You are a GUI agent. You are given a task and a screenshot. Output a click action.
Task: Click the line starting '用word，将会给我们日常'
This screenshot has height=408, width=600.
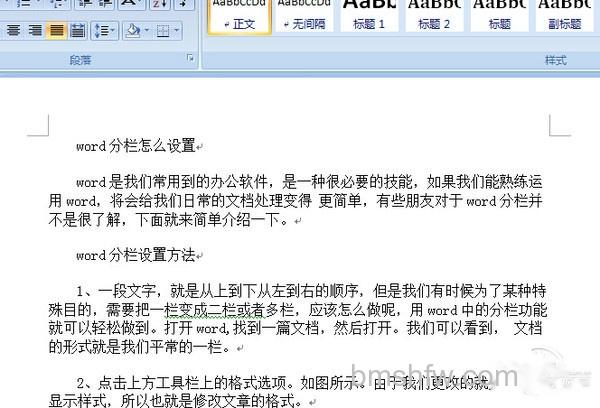click(x=295, y=201)
